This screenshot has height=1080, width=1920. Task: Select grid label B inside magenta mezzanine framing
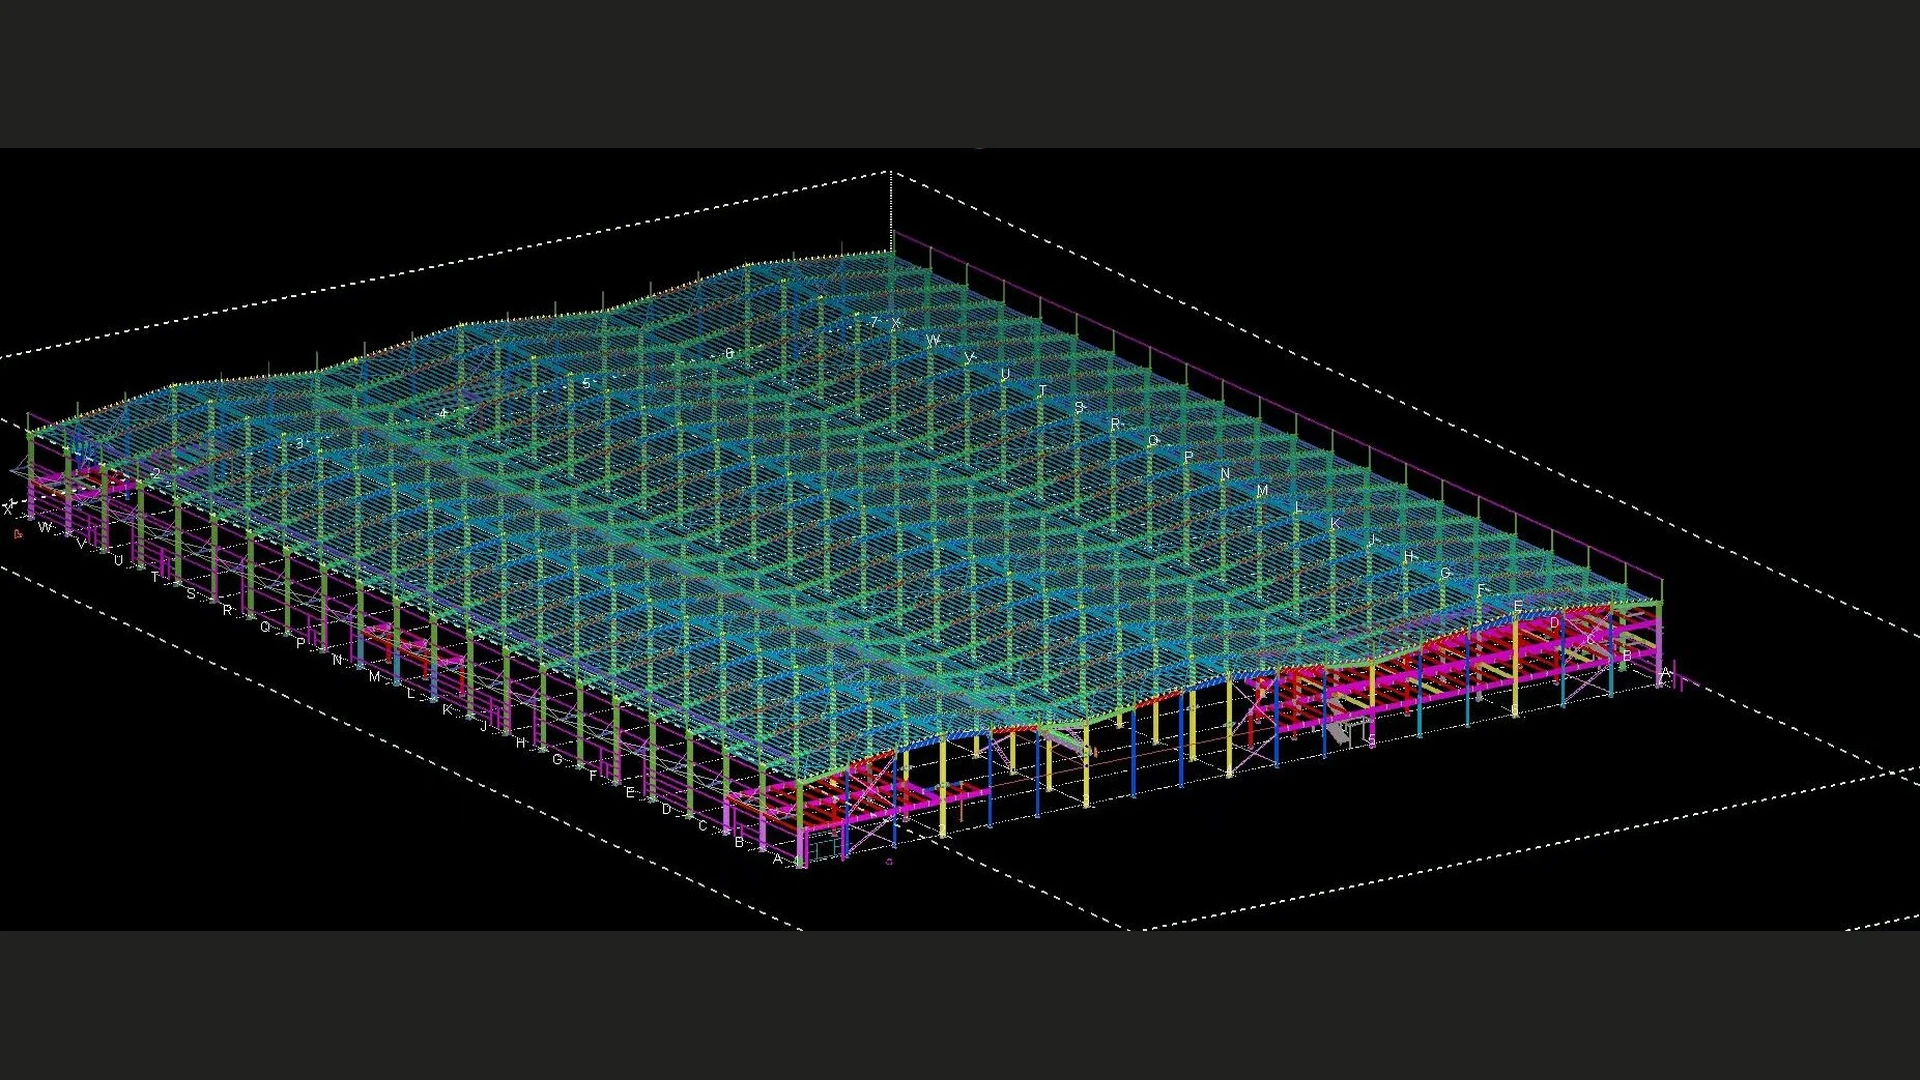(1627, 656)
